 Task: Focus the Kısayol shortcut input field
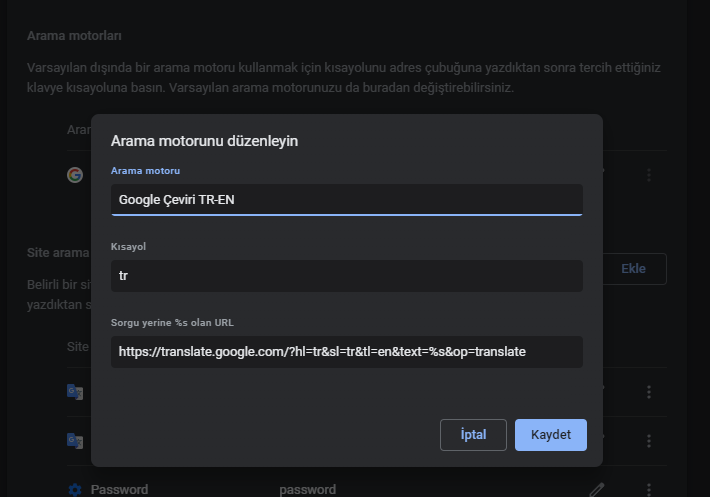(x=347, y=276)
